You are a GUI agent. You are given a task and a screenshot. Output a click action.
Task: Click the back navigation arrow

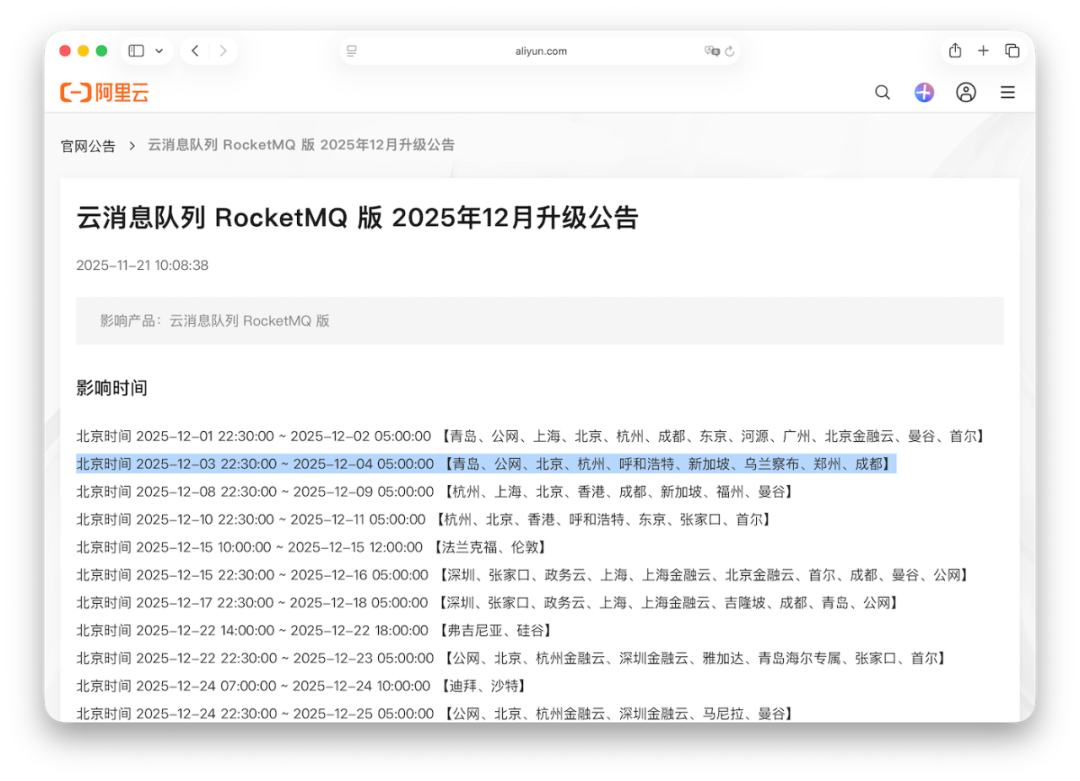point(195,50)
